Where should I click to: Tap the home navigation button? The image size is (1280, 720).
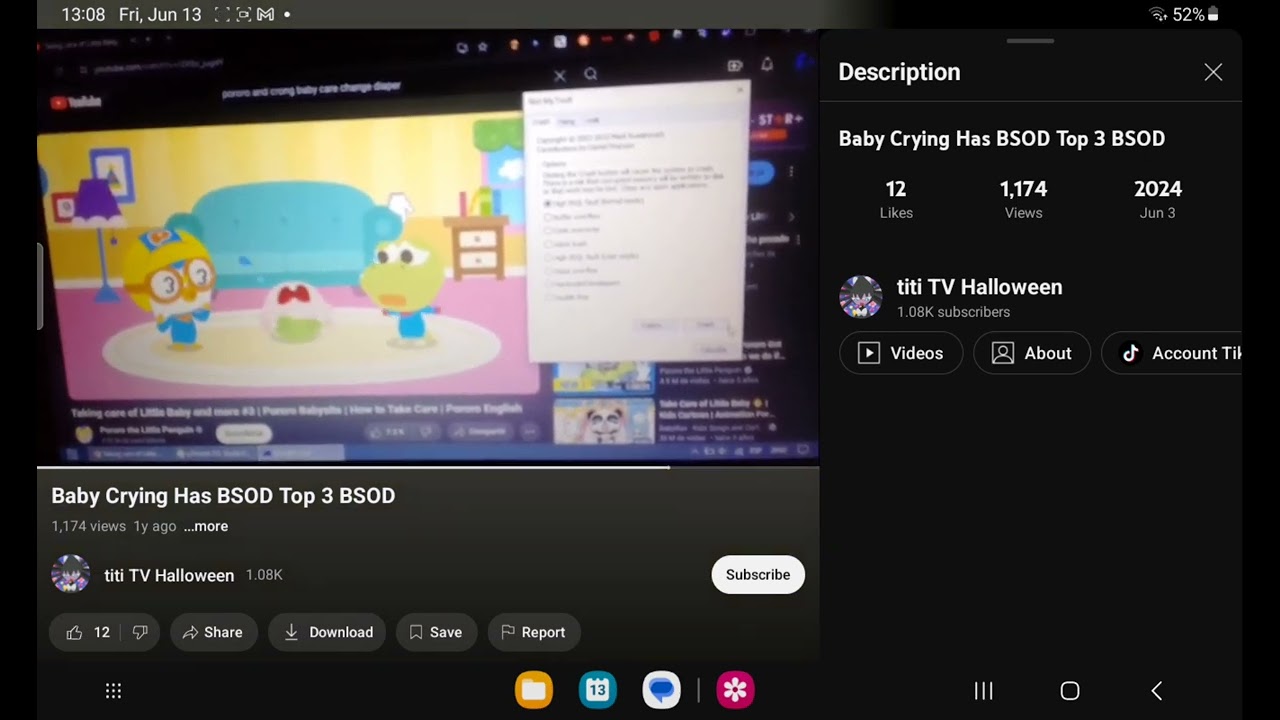point(1070,691)
